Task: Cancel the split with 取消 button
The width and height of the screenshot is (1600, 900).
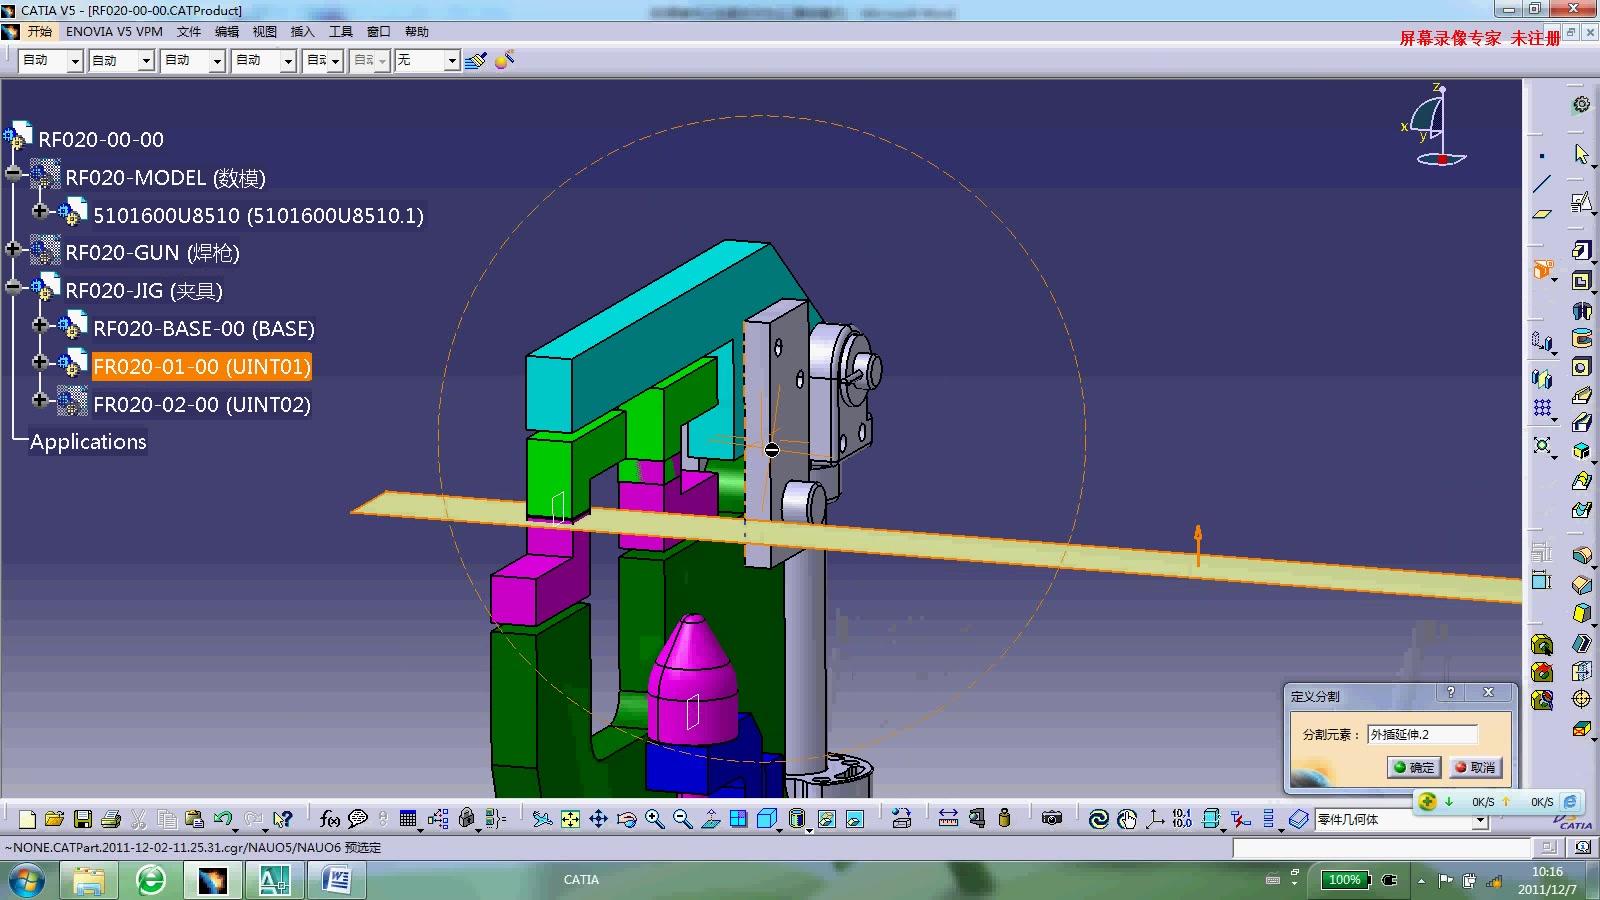Action: click(x=1475, y=767)
